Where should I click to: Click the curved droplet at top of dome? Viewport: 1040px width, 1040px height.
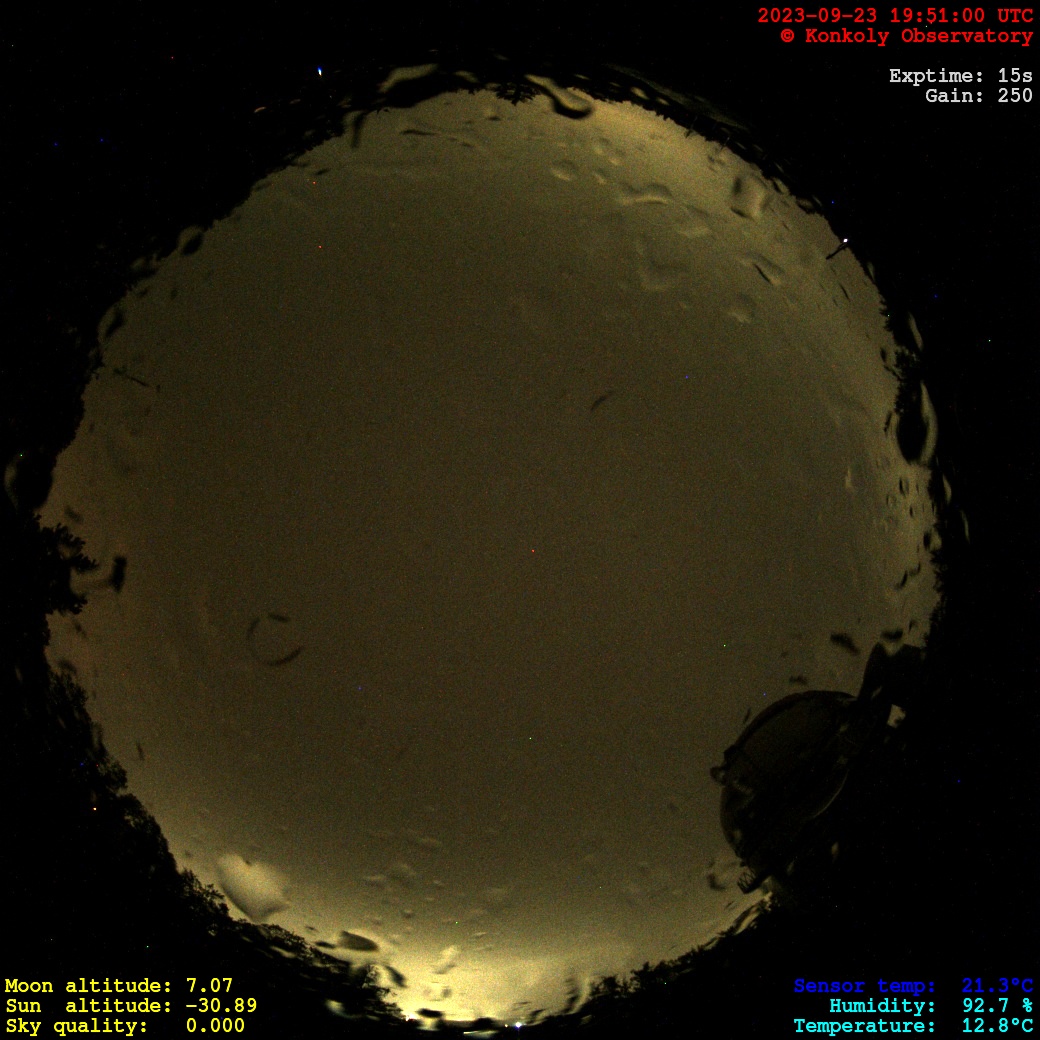[565, 100]
